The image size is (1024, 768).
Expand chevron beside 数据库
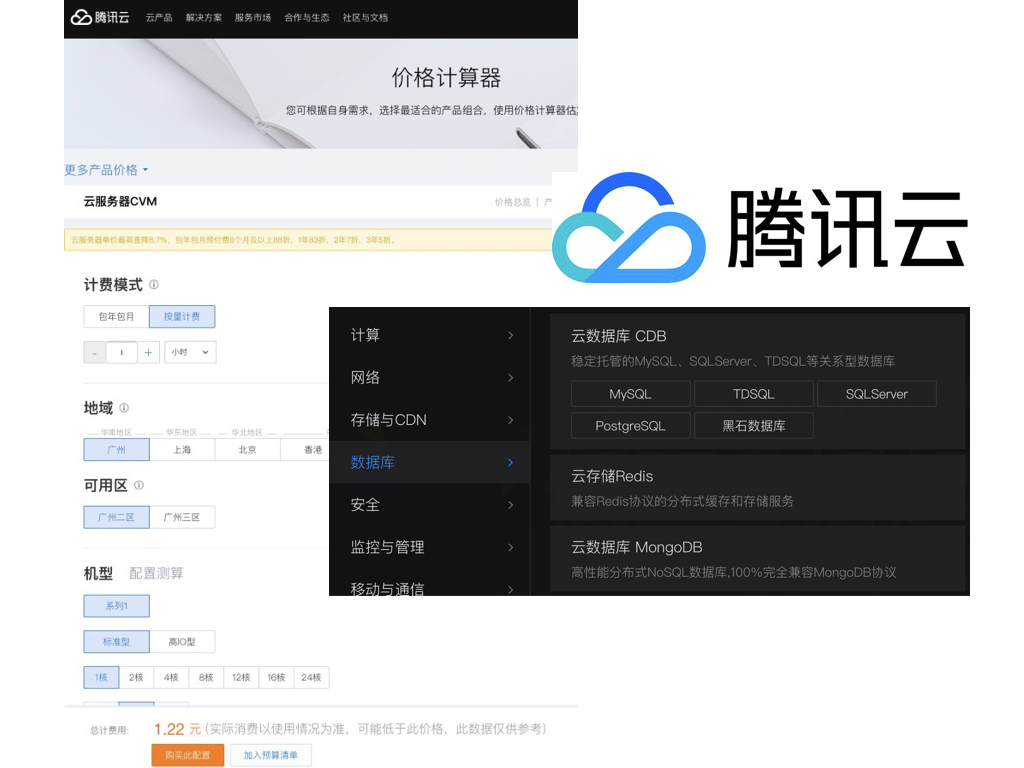click(x=511, y=462)
